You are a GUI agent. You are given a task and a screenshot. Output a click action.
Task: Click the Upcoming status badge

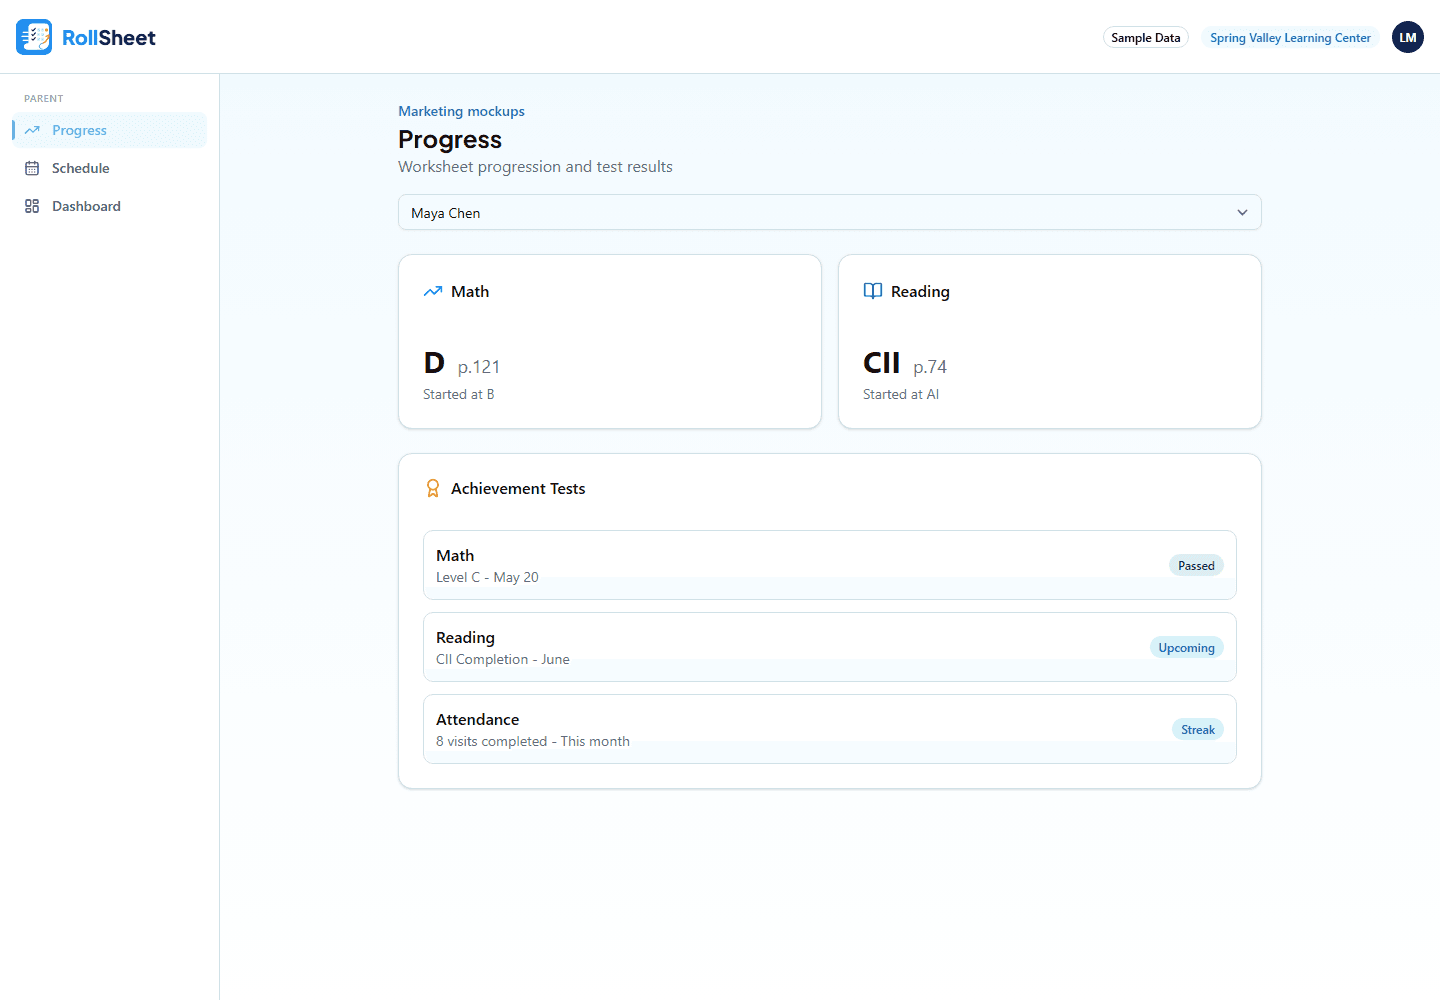[x=1186, y=647]
